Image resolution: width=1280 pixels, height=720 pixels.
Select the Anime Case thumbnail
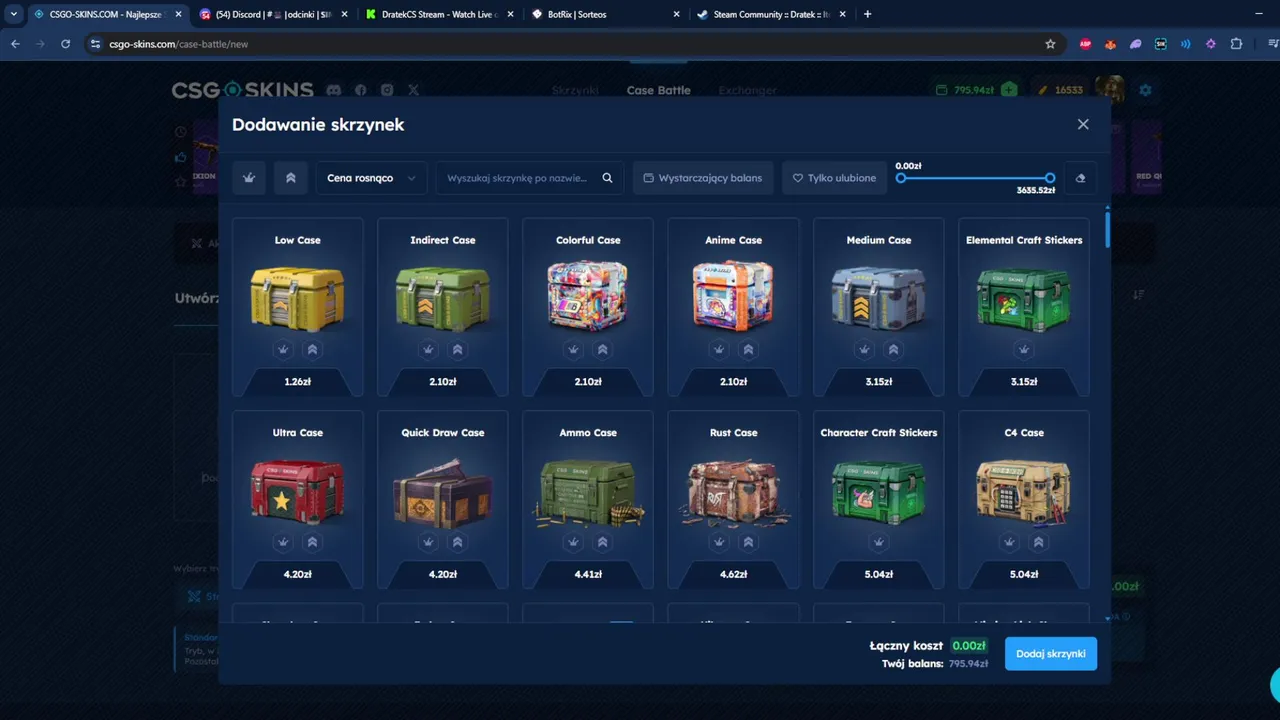click(x=733, y=295)
